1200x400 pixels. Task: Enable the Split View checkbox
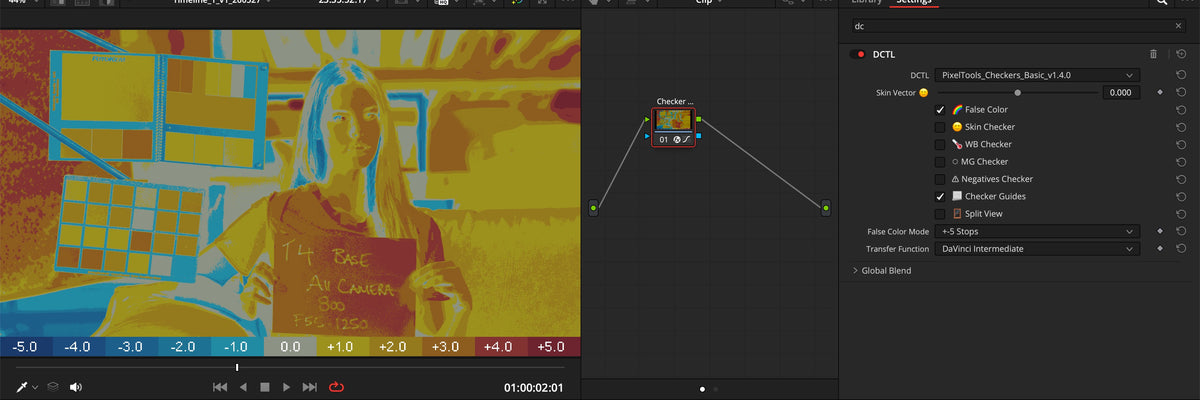pyautogui.click(x=940, y=213)
